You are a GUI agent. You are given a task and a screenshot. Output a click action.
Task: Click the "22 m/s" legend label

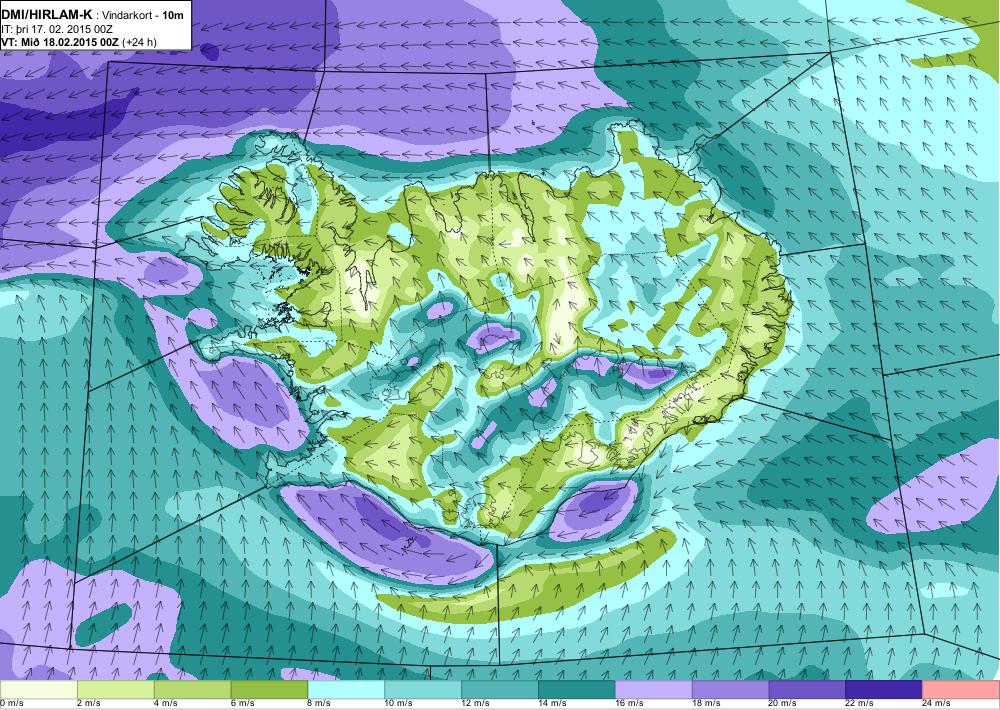859,704
